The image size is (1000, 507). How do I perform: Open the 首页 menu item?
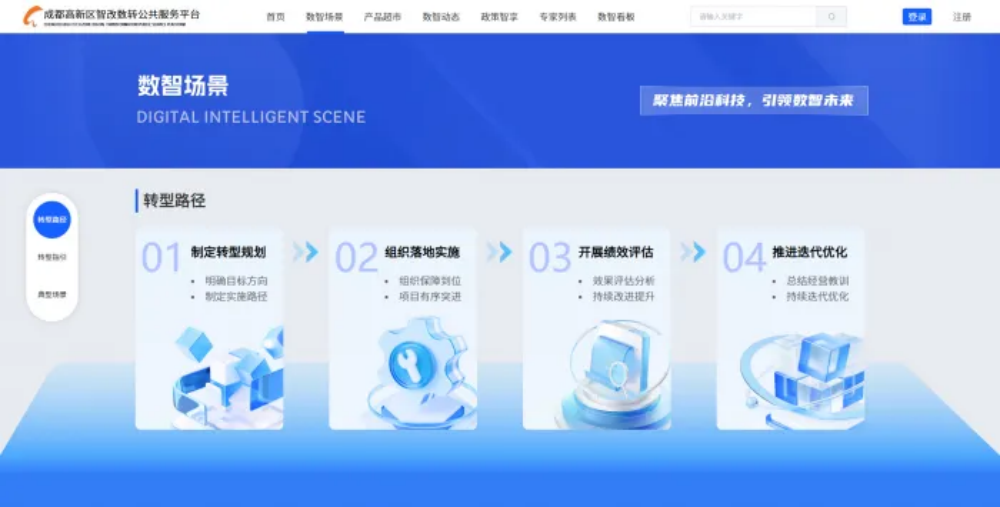[275, 17]
